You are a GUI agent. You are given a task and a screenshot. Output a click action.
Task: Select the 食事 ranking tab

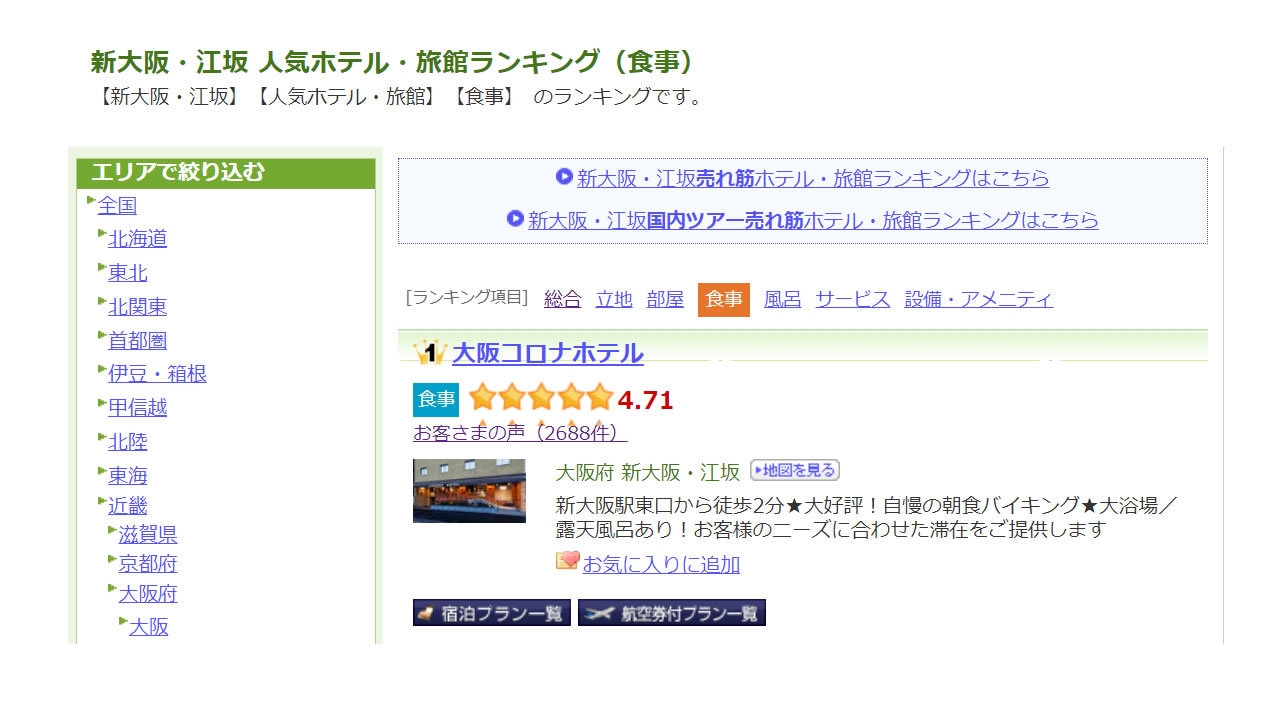[724, 299]
